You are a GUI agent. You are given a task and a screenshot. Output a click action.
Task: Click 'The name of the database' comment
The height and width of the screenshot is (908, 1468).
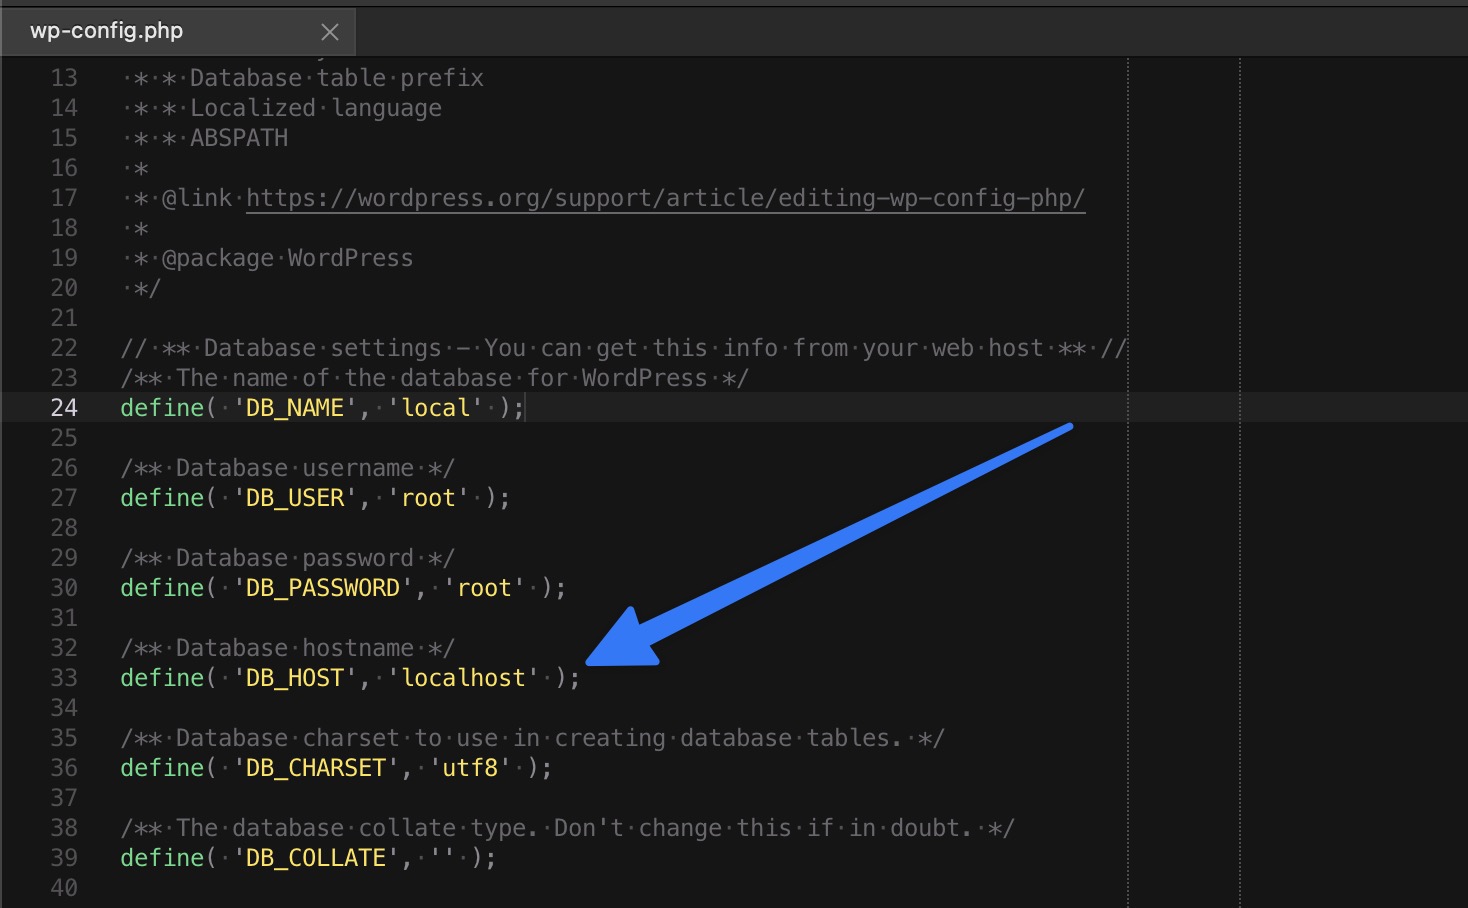[x=434, y=378]
